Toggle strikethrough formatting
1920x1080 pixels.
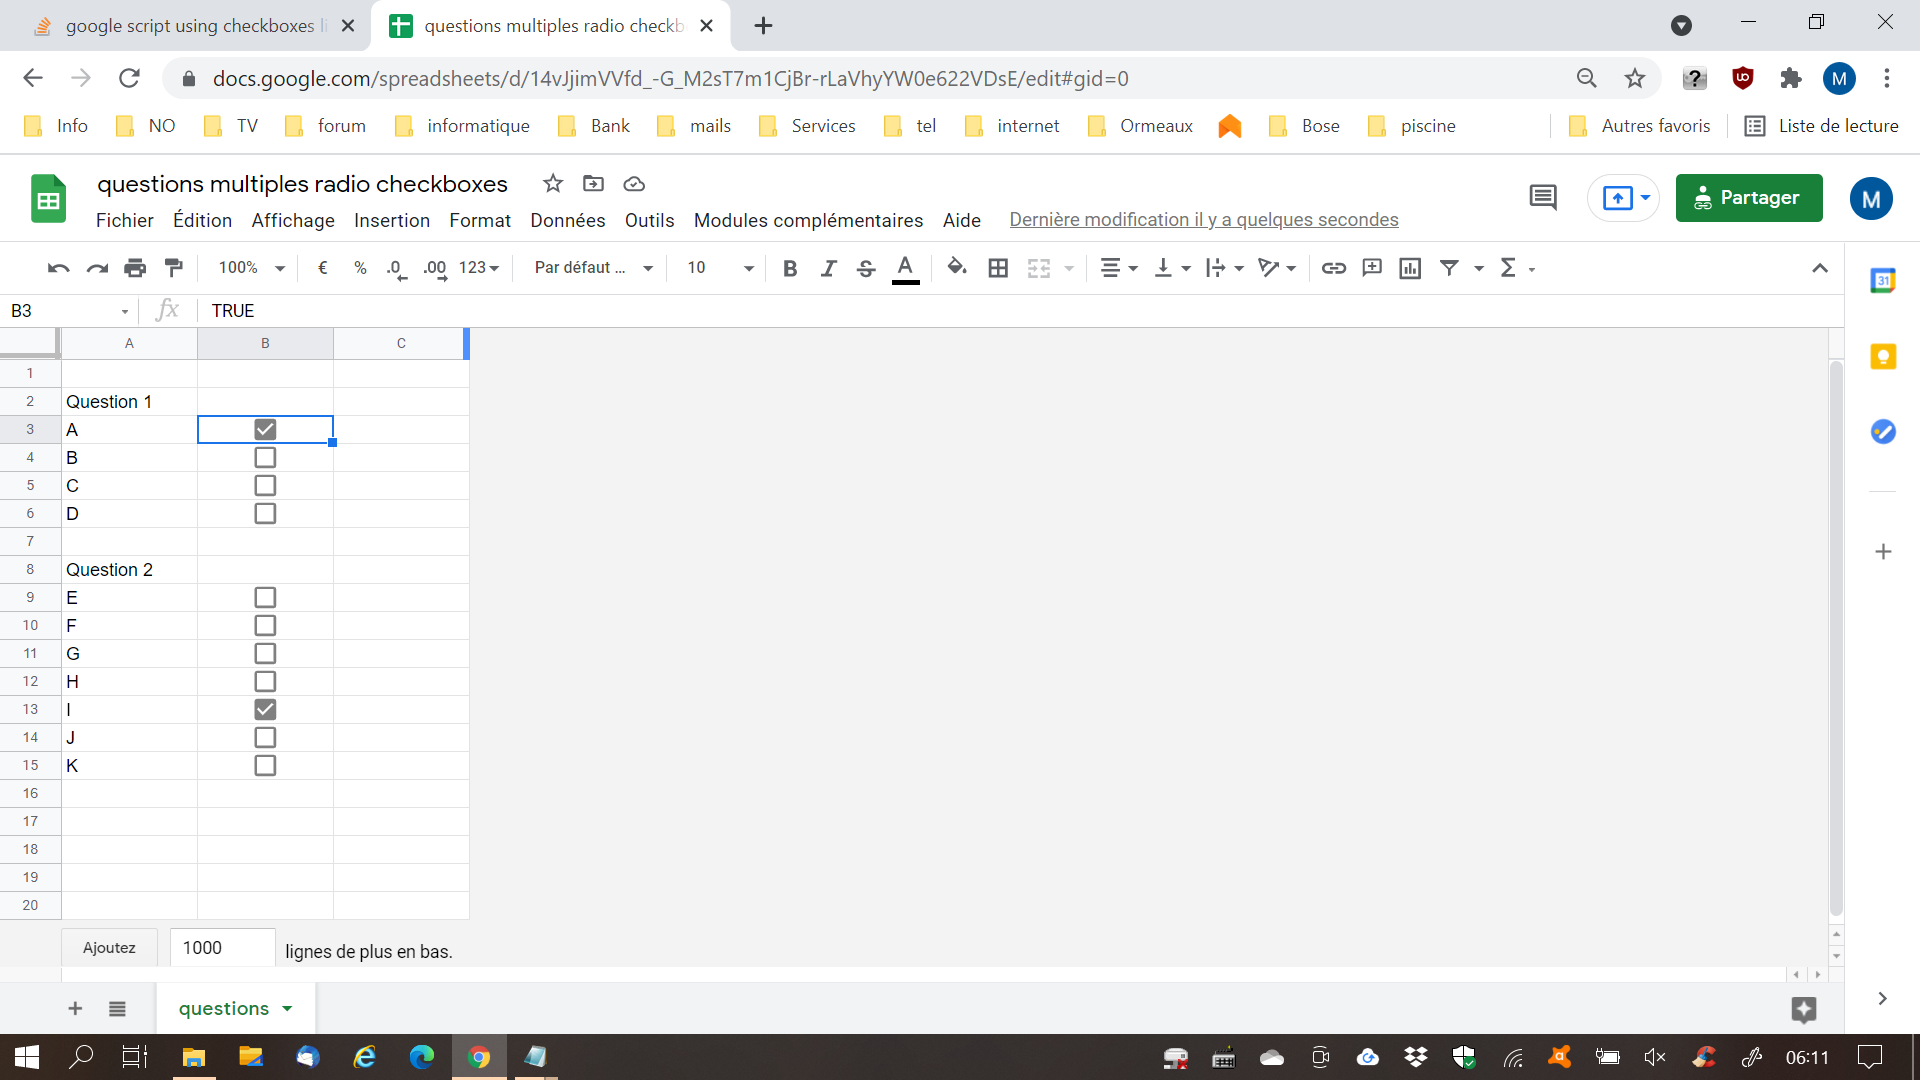coord(866,267)
